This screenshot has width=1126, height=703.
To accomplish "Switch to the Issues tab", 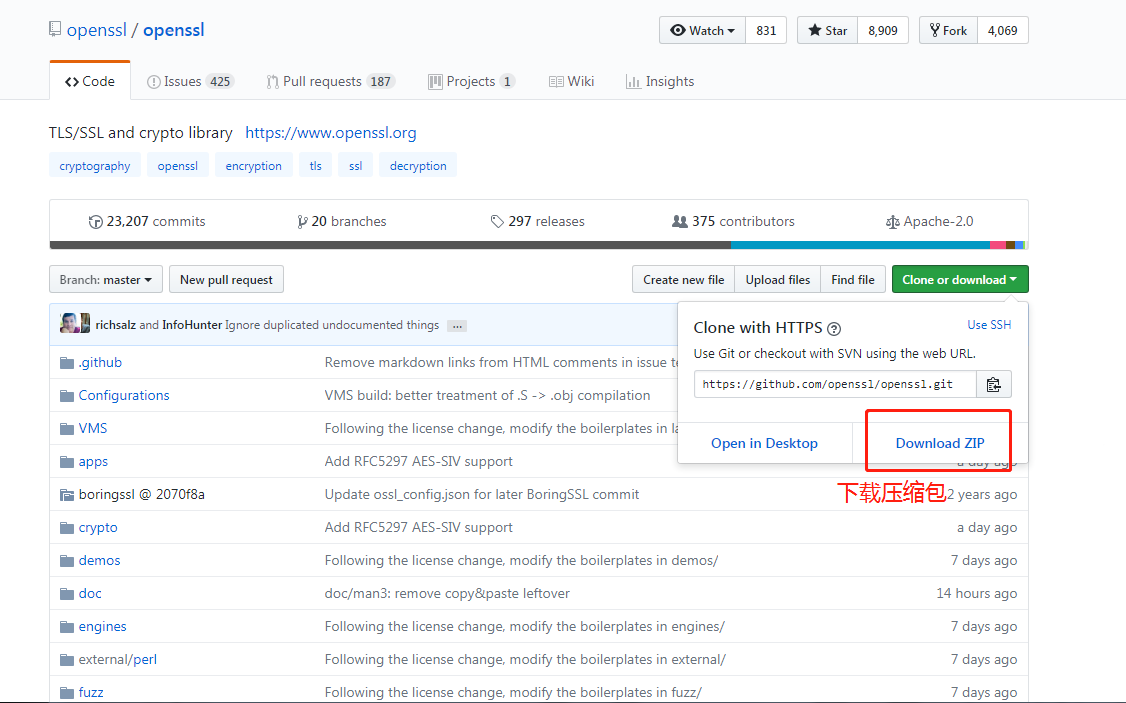I will [x=190, y=81].
